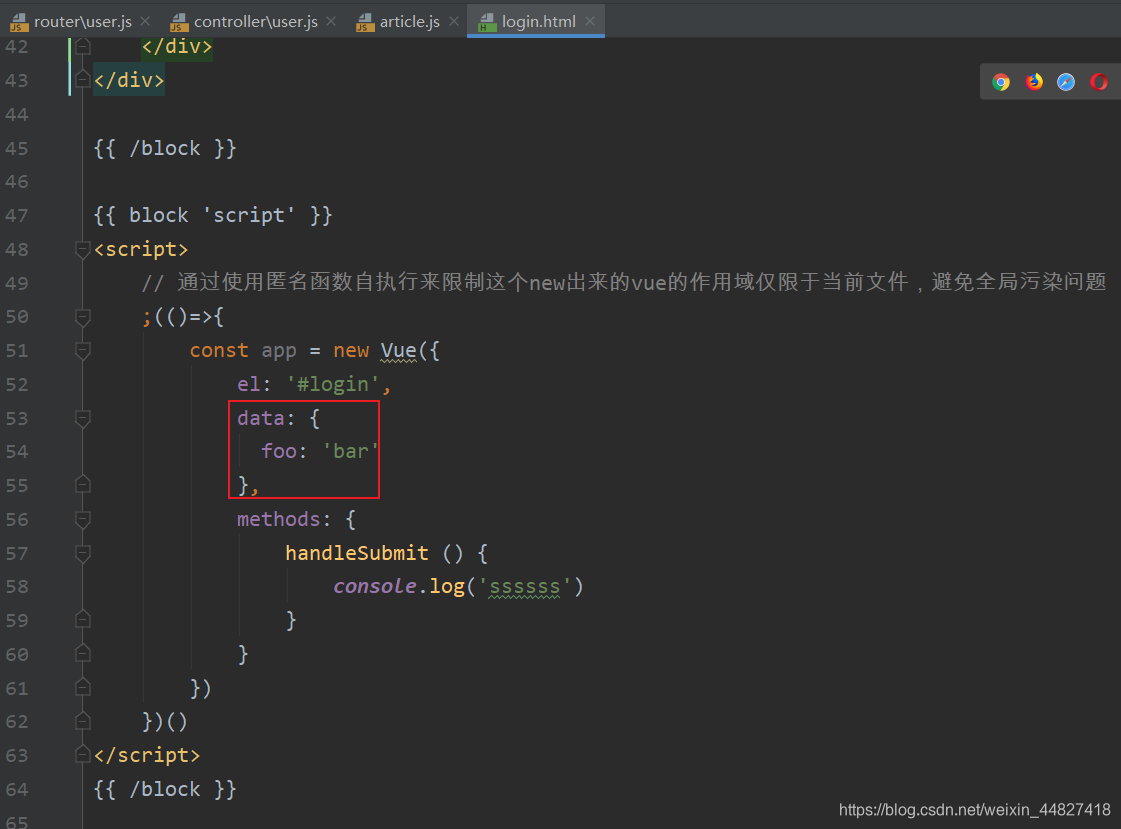Image resolution: width=1121 pixels, height=829 pixels.
Task: Collapse the methods fold at line 56
Action: pyautogui.click(x=83, y=520)
